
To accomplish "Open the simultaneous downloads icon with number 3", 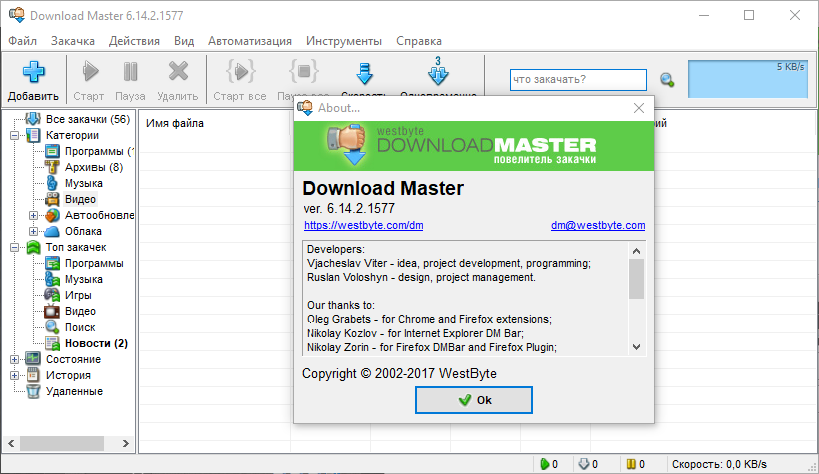I will click(438, 72).
